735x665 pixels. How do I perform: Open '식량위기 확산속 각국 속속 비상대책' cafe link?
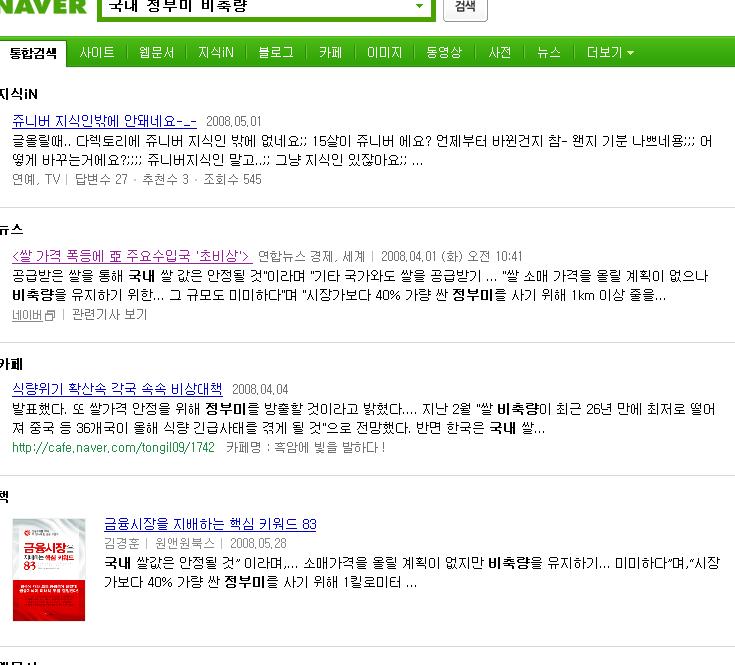[x=117, y=389]
